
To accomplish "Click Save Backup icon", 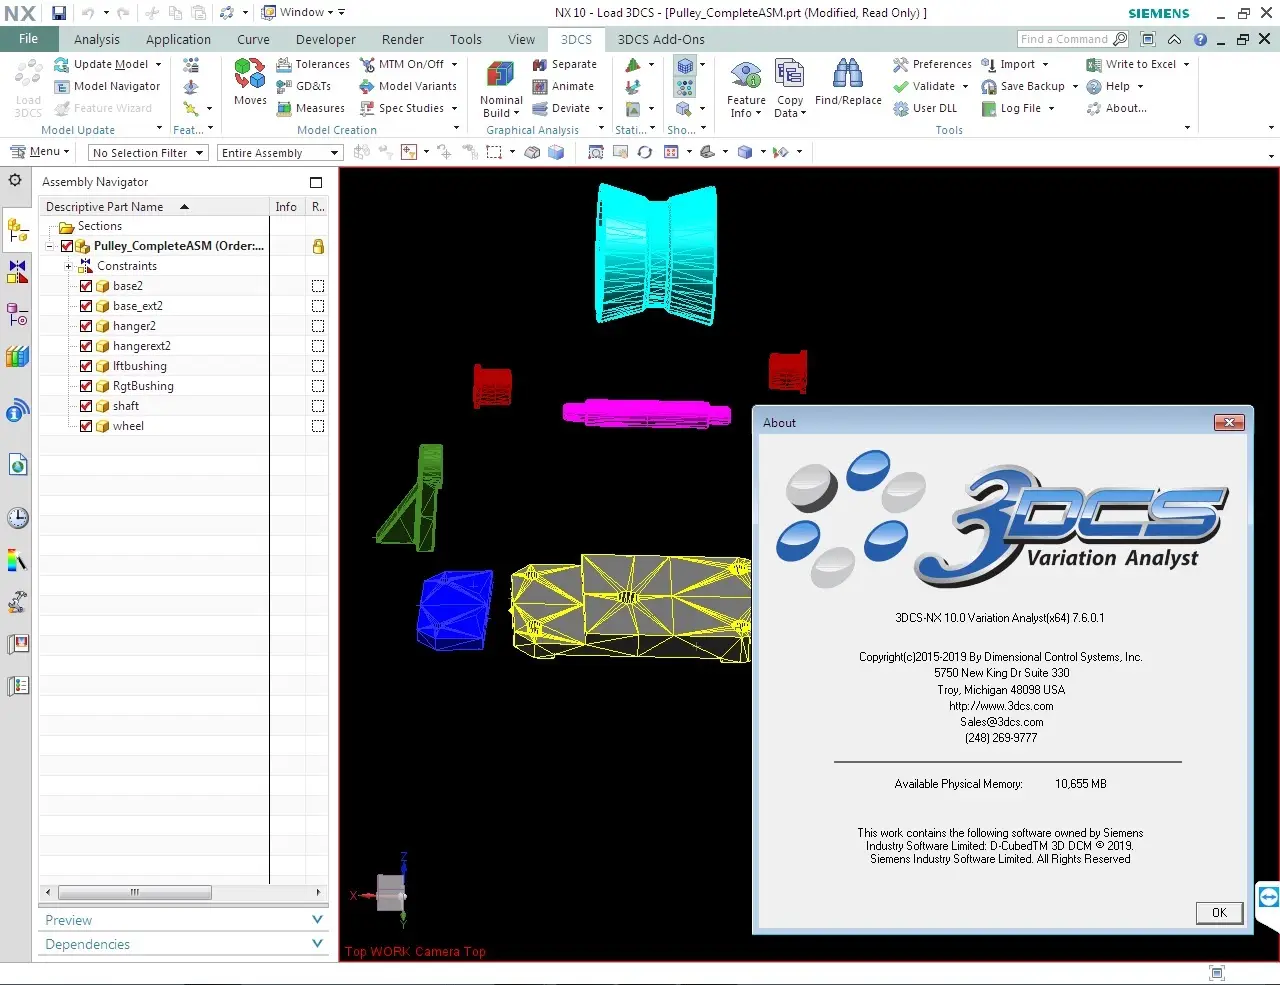I will (989, 86).
